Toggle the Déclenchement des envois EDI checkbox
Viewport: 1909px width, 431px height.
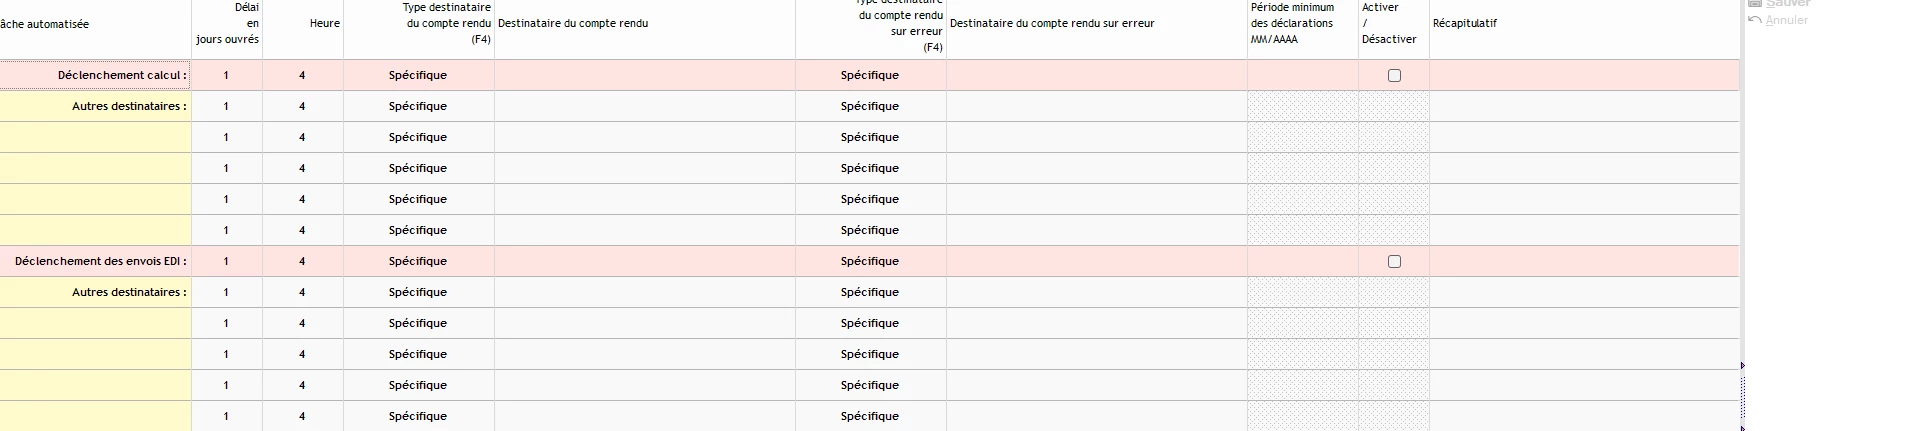[1394, 261]
